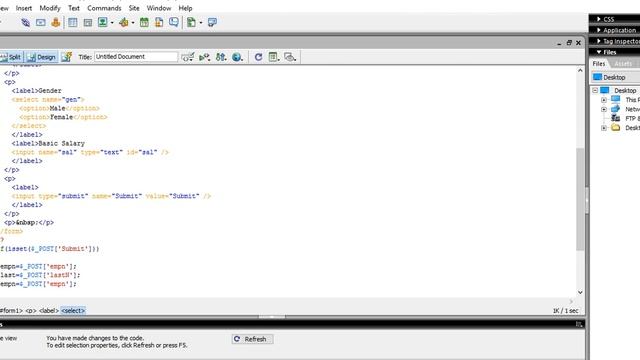Viewport: 640px width, 360px height.
Task: Click the Images insert icon
Action: coord(102,22)
